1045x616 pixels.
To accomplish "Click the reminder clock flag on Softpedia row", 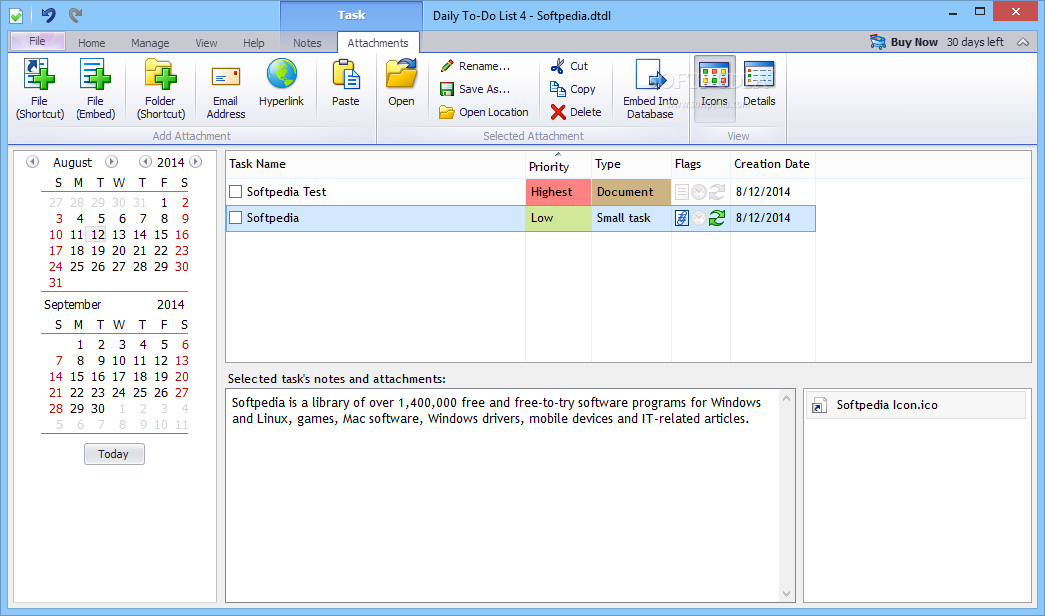I will click(698, 218).
